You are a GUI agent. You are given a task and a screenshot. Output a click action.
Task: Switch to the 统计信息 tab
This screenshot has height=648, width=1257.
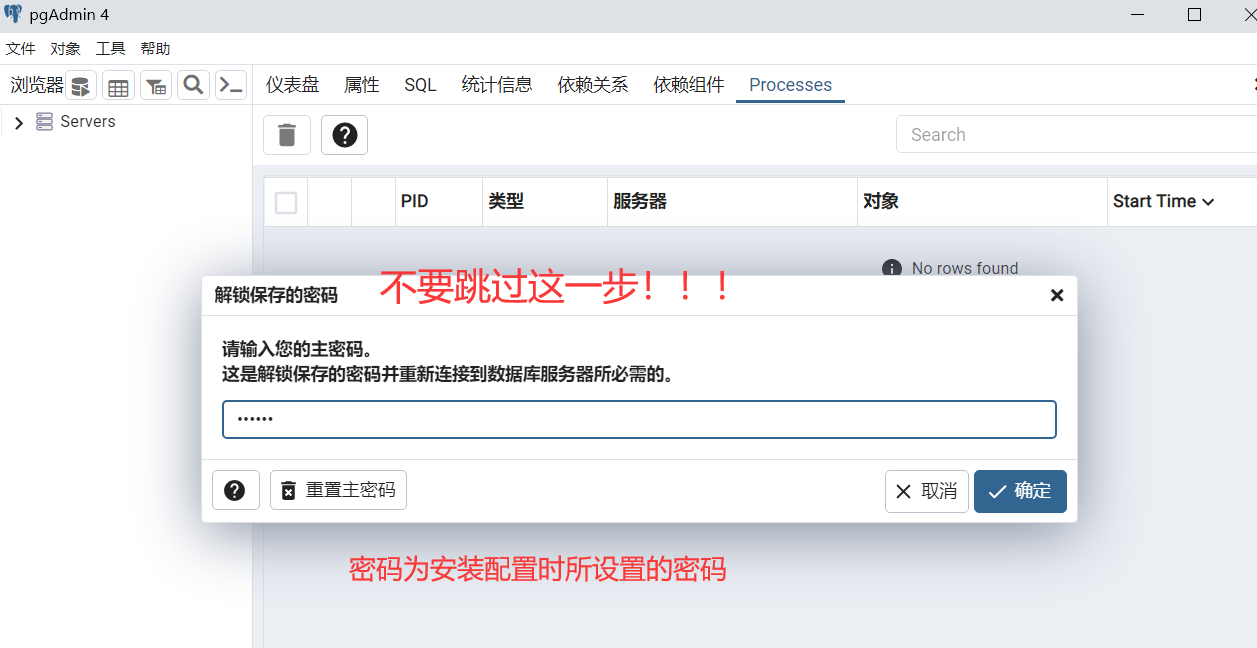click(497, 85)
